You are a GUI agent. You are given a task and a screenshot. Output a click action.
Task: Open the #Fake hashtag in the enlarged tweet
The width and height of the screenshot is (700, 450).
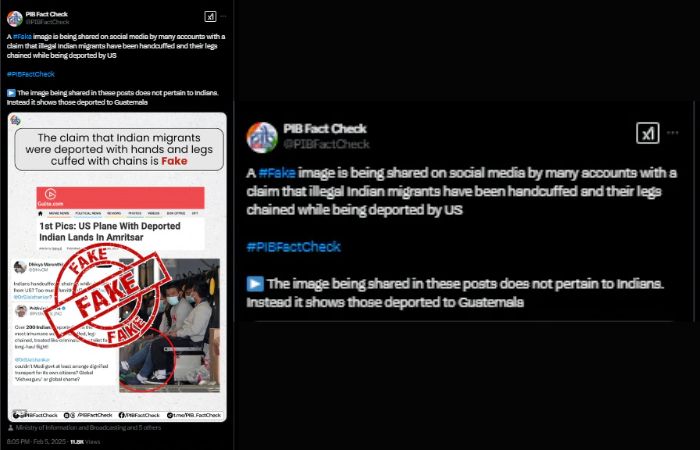[x=277, y=173]
